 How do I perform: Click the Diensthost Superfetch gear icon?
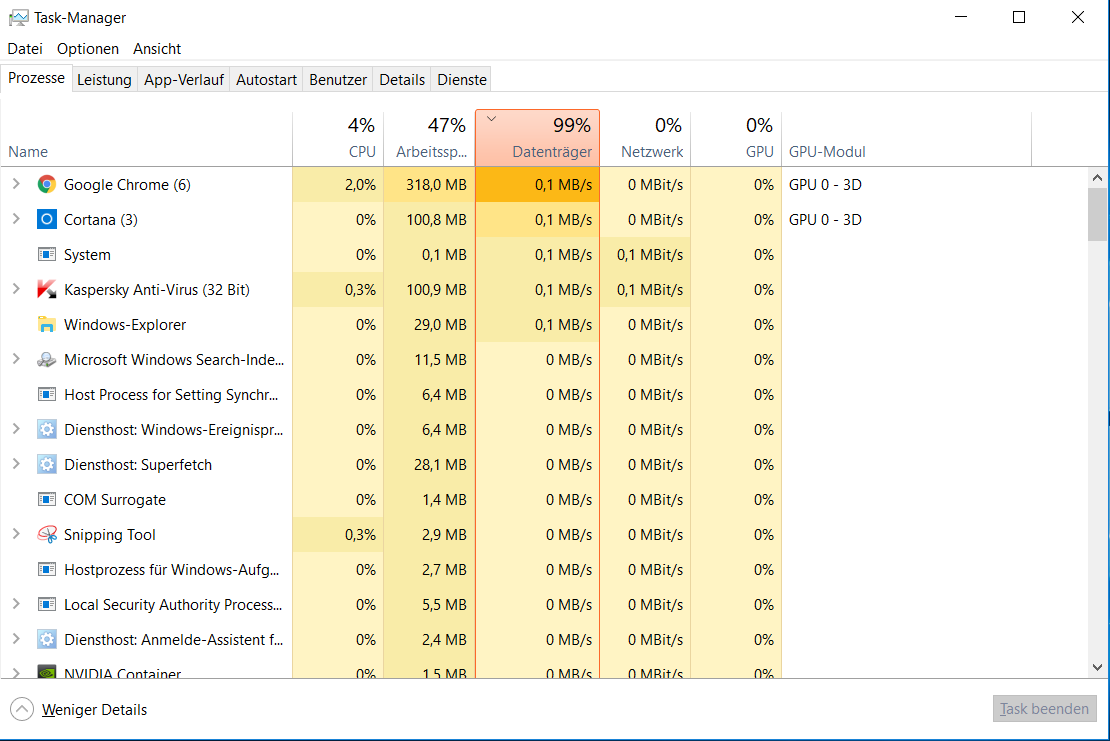point(47,464)
